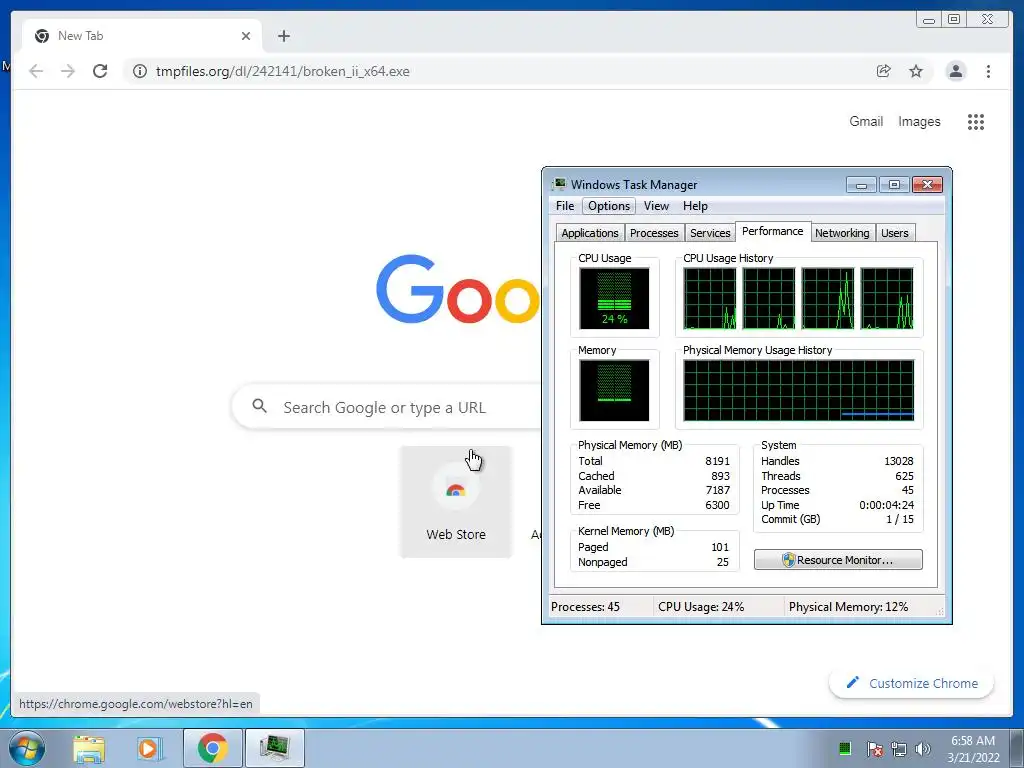Switch to Users tab

pyautogui.click(x=894, y=233)
